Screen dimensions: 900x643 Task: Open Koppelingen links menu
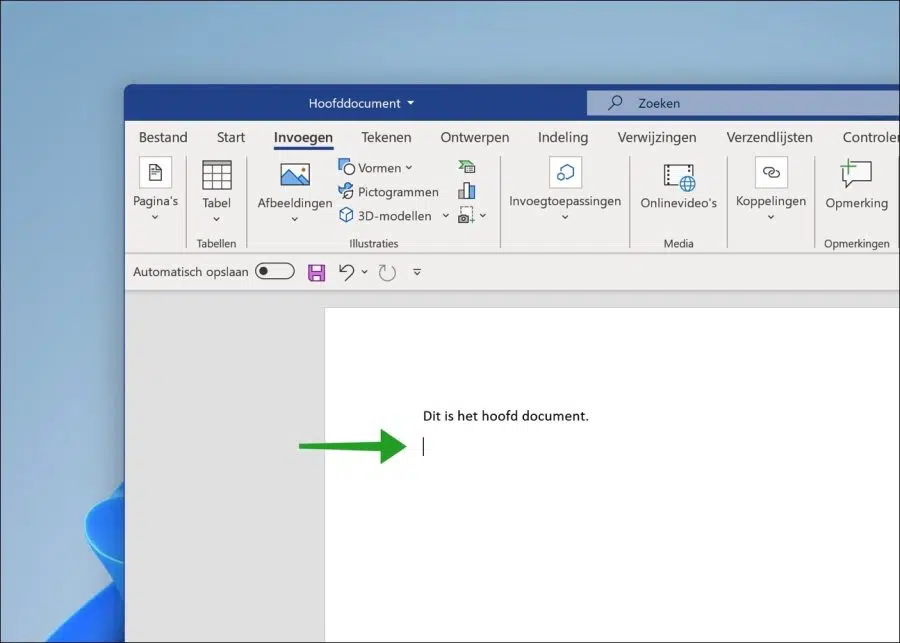point(771,189)
